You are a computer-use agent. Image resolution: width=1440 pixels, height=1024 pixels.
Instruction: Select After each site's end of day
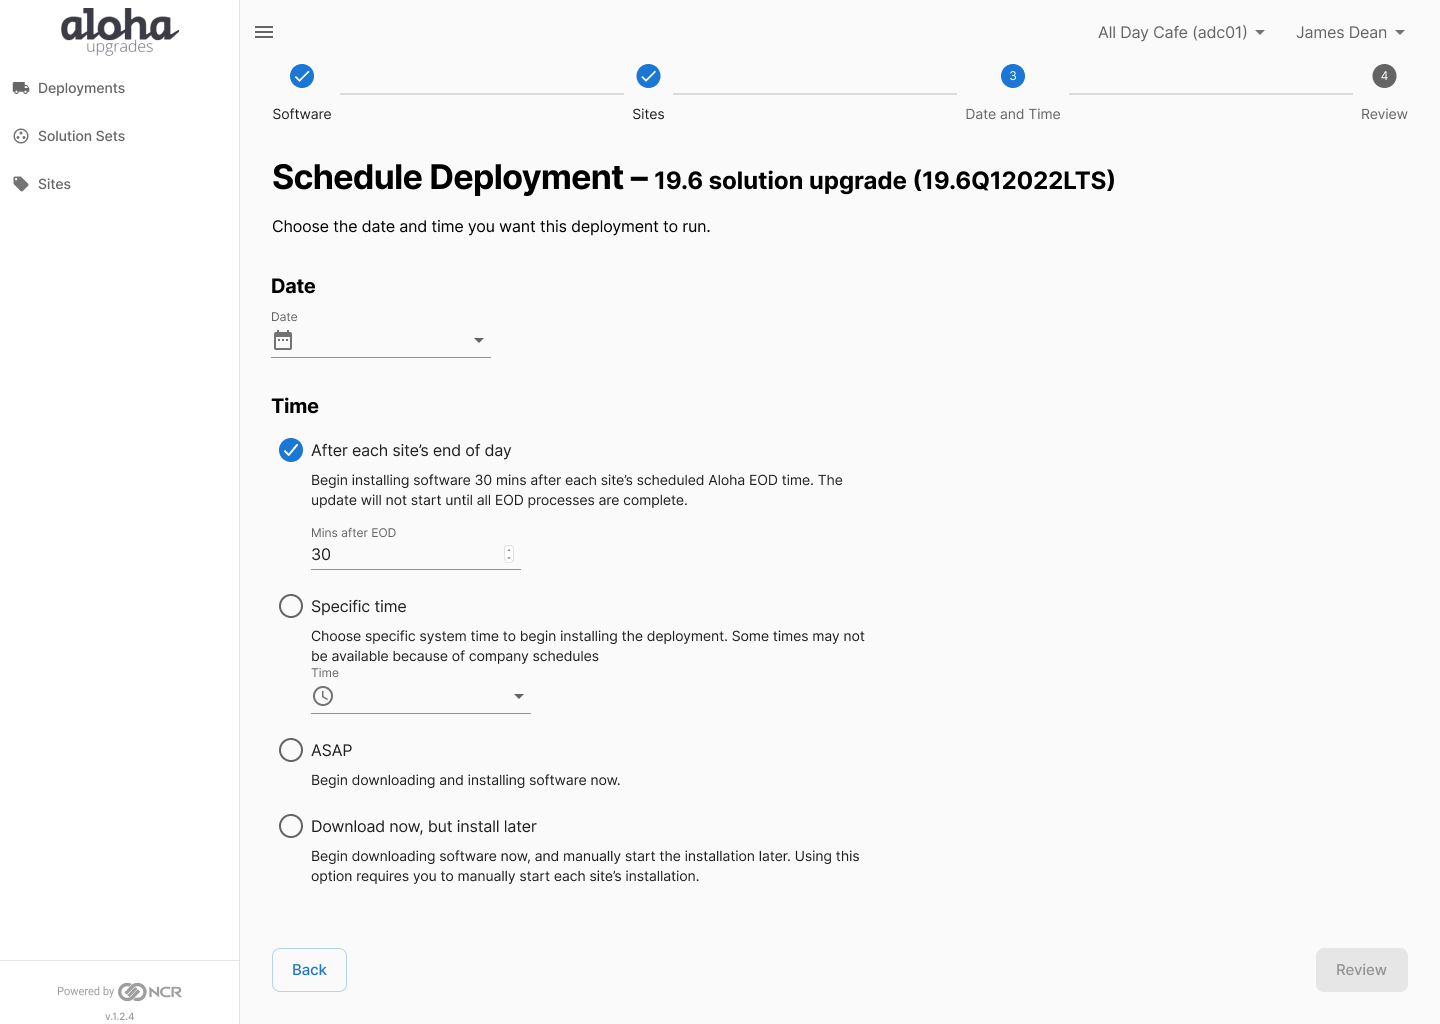291,450
